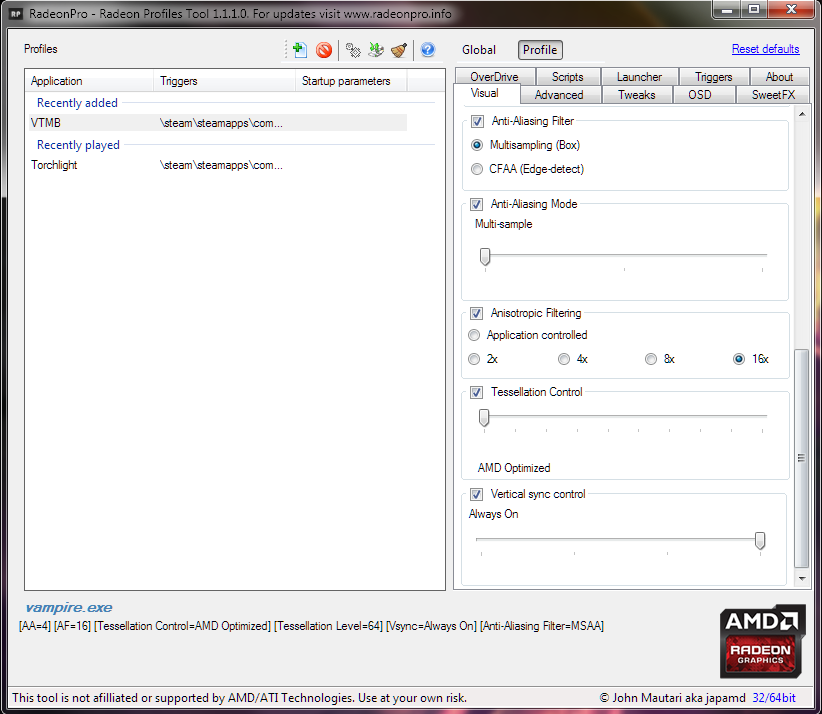Click the 32/64bit link
Image resolution: width=822 pixels, height=714 pixels.
pos(774,698)
